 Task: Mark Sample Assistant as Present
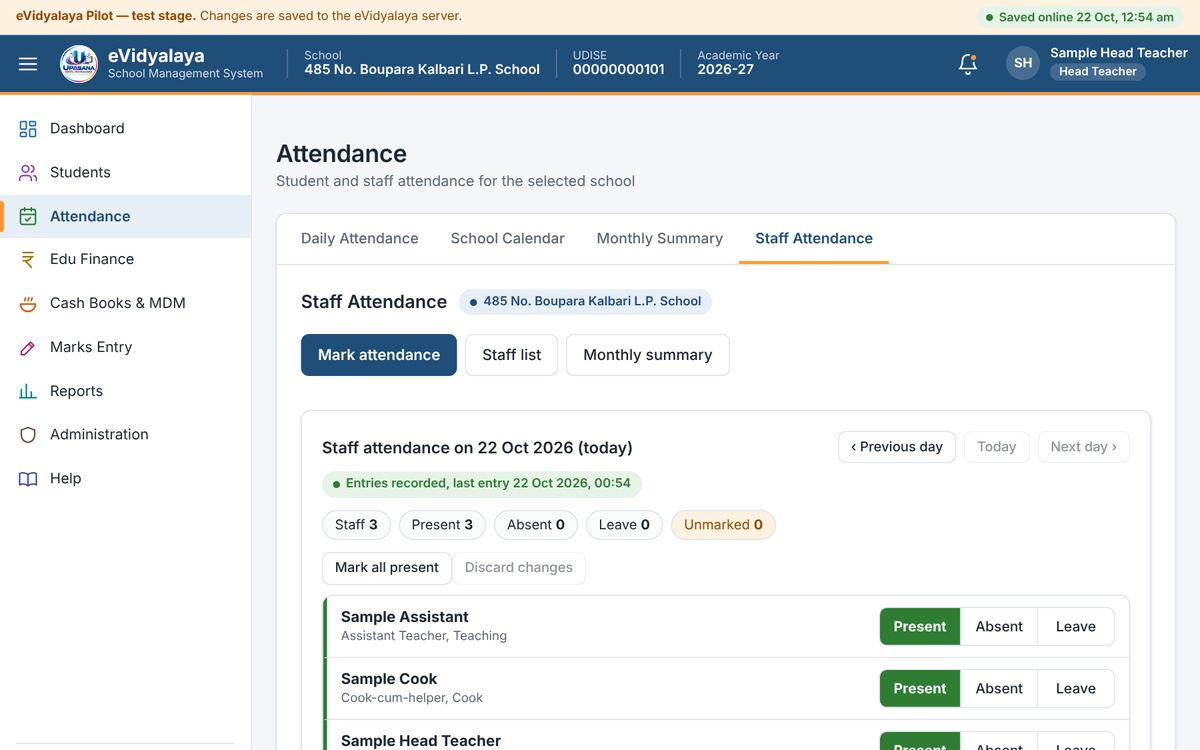(x=920, y=627)
